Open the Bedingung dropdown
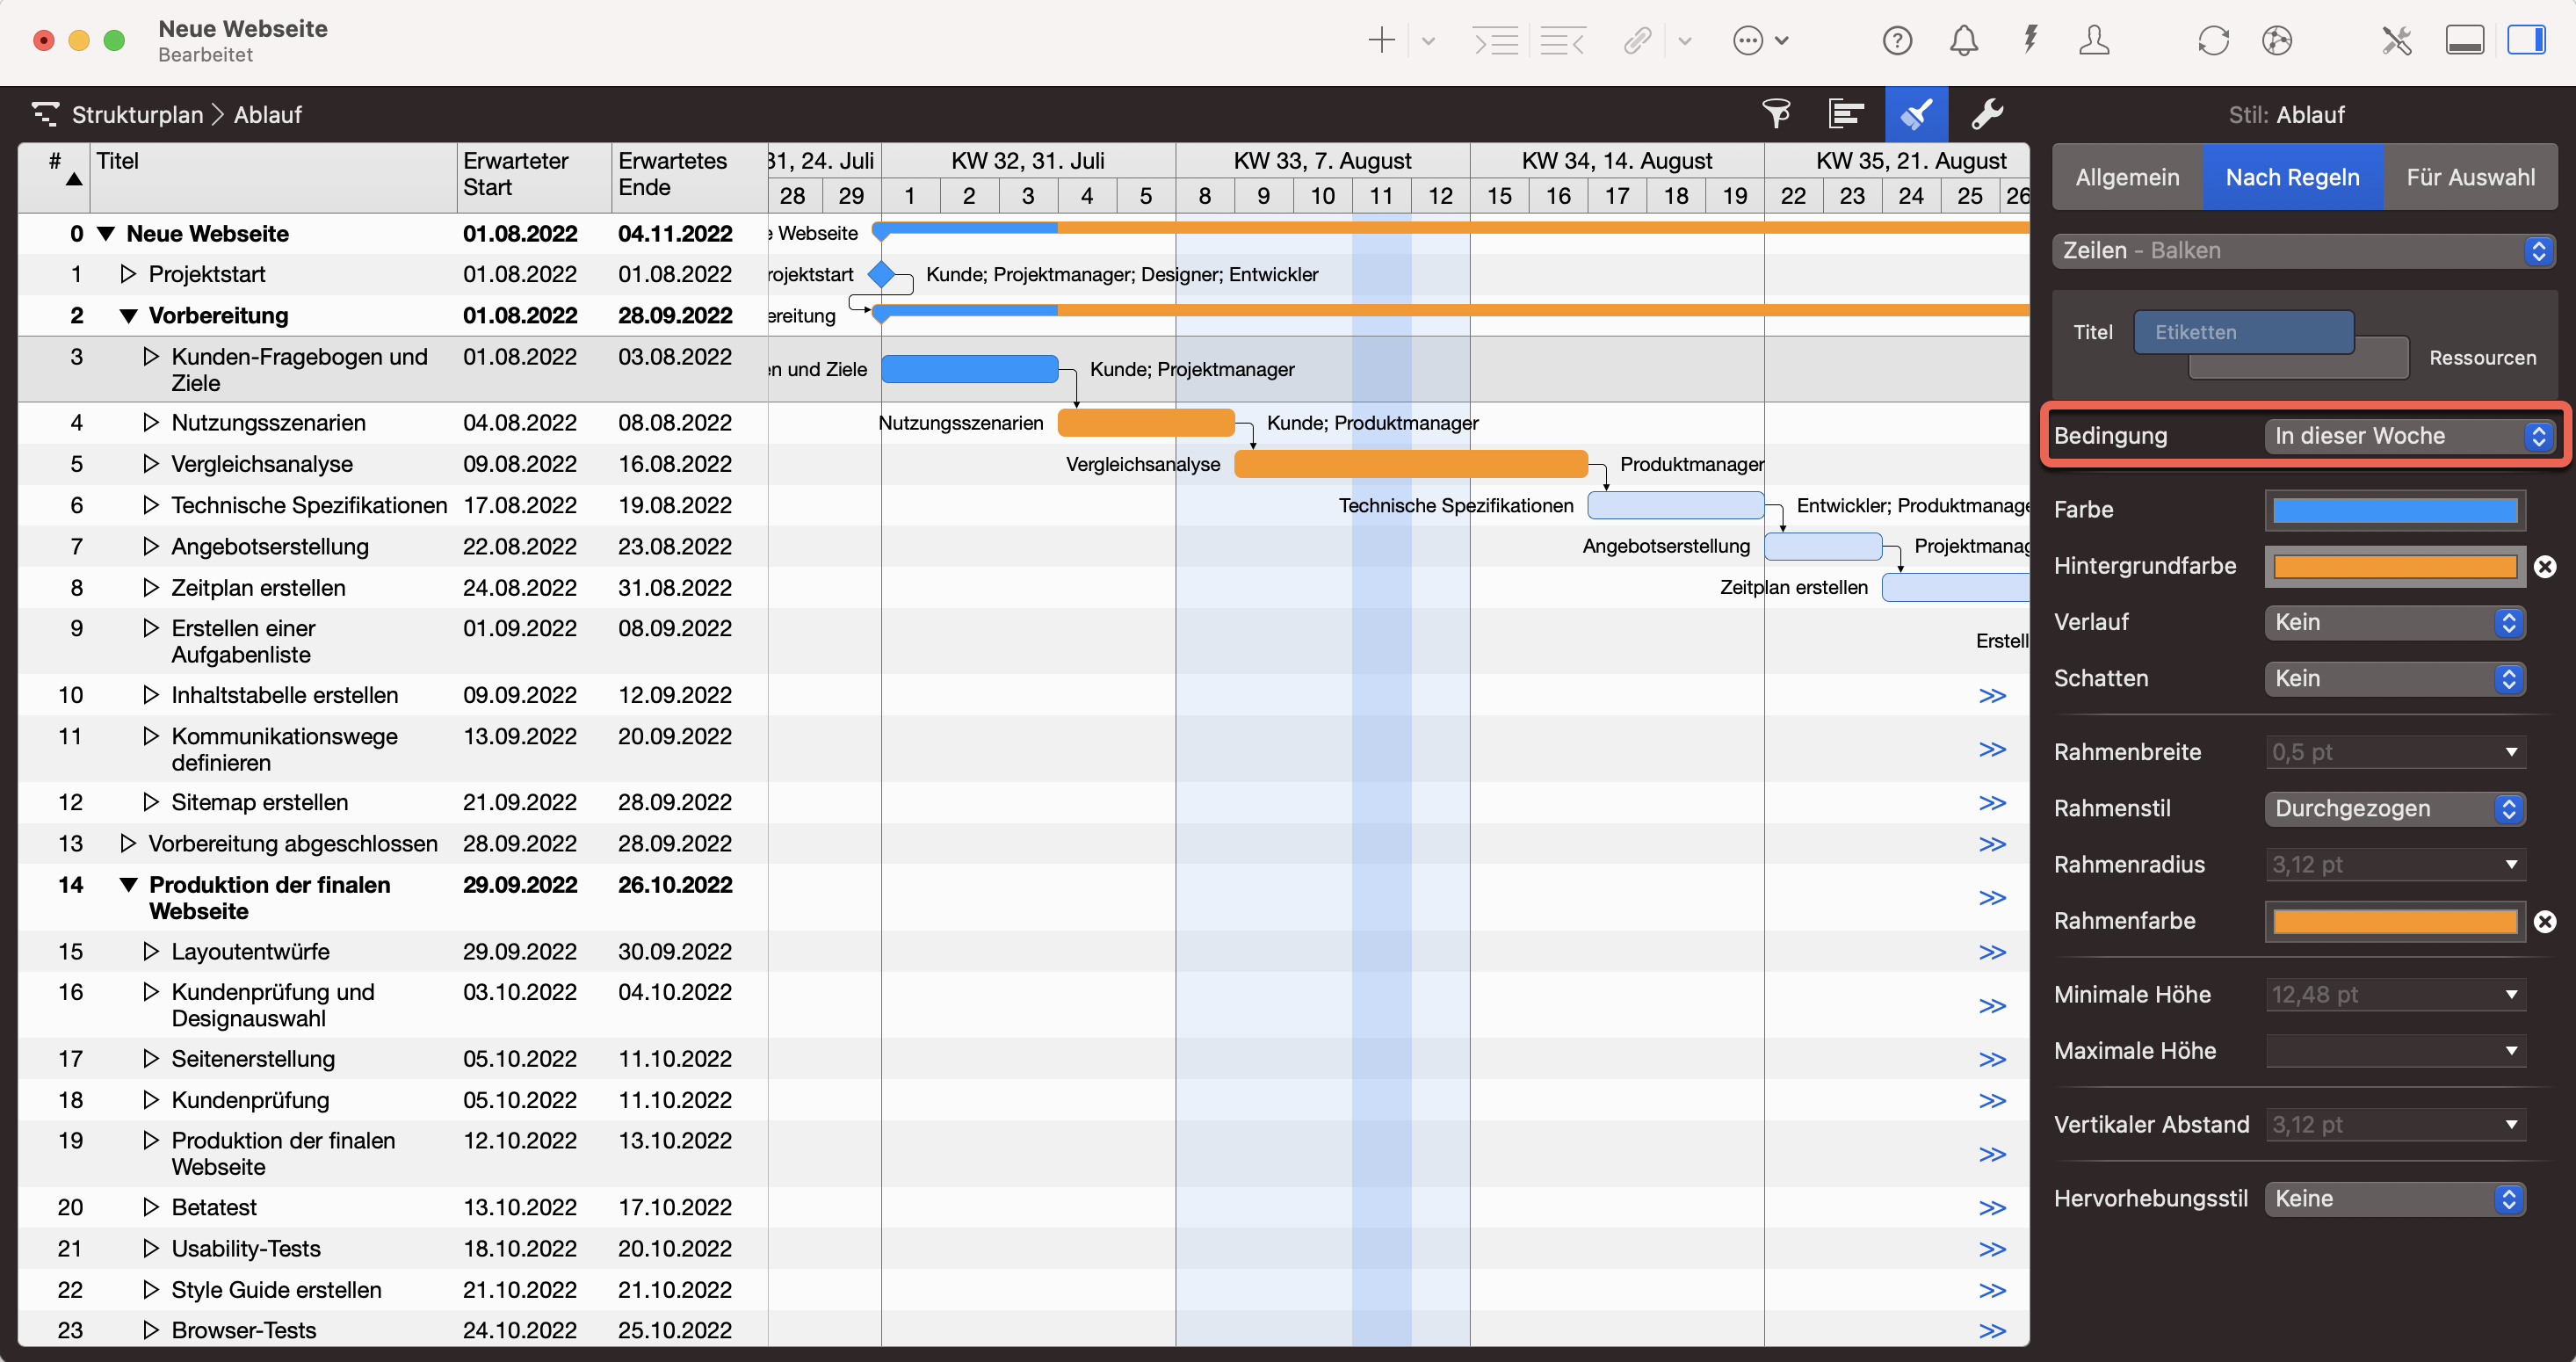2576x1362 pixels. [2410, 436]
